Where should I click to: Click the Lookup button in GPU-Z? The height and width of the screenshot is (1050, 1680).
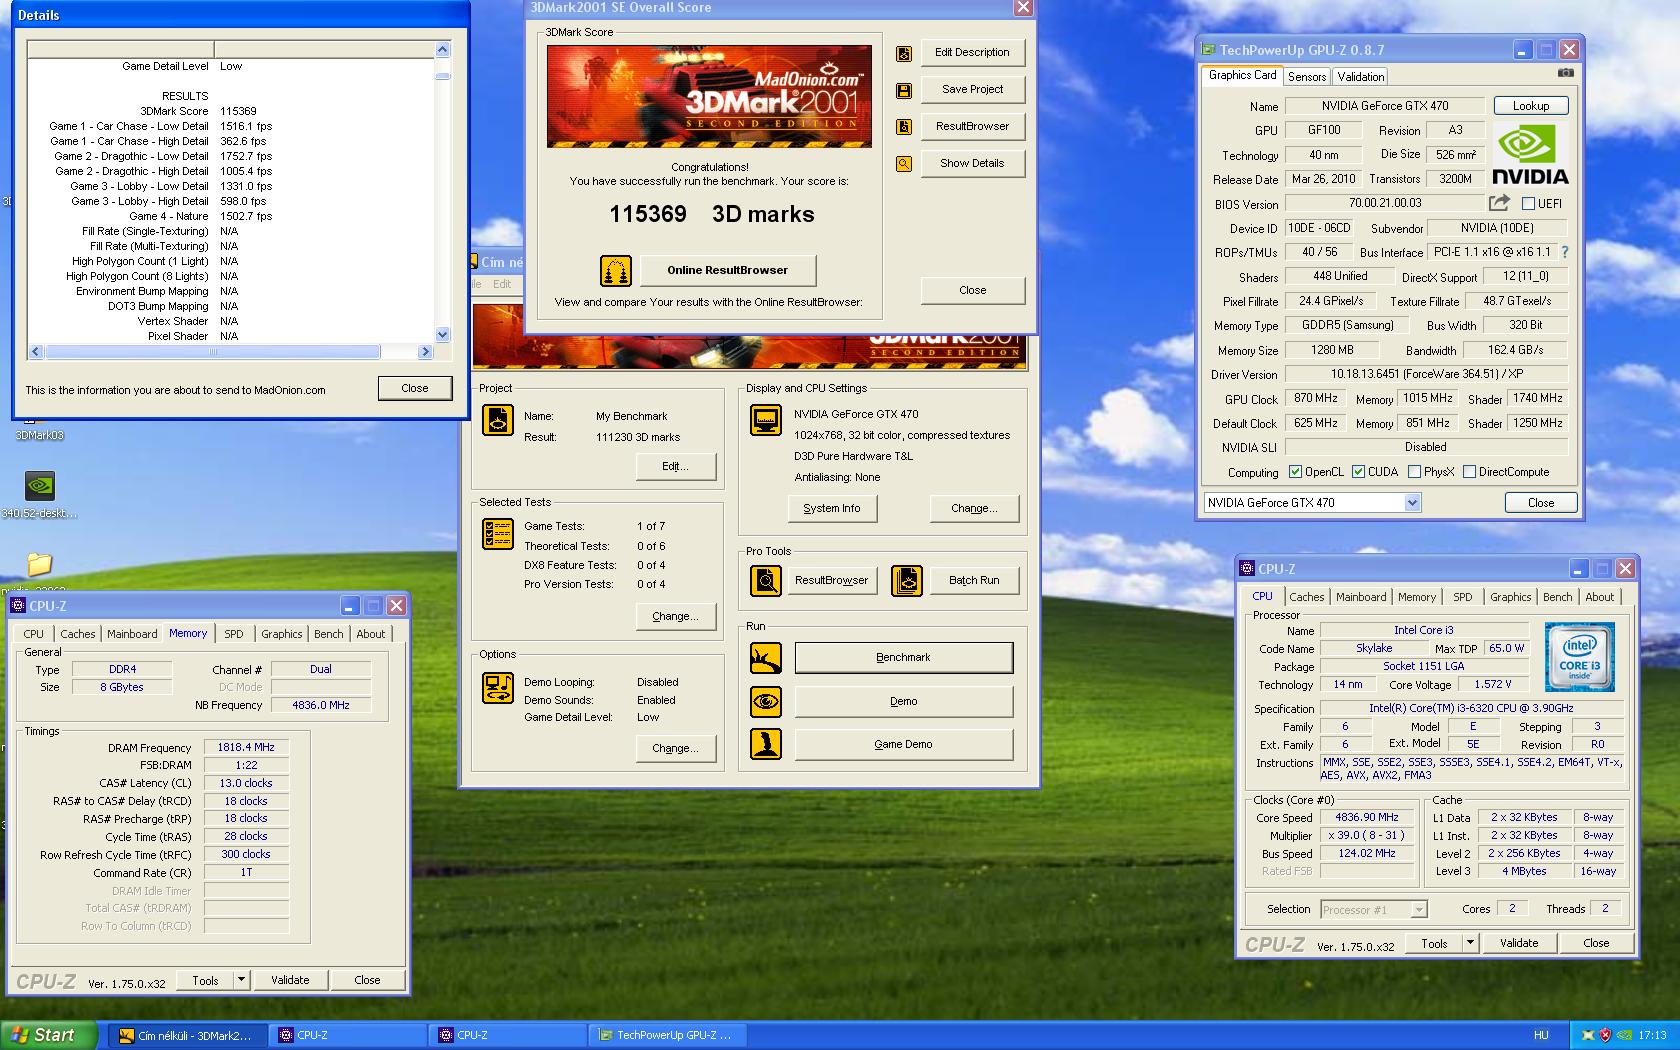[1531, 106]
